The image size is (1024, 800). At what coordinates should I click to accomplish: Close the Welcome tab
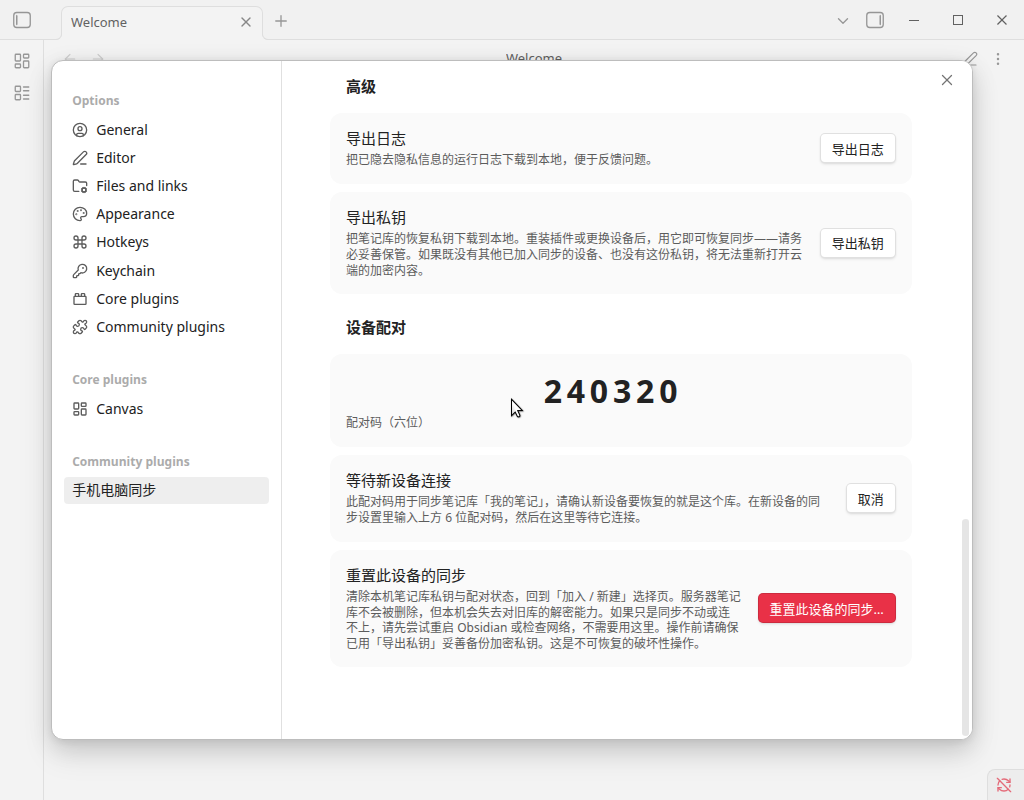tap(246, 22)
